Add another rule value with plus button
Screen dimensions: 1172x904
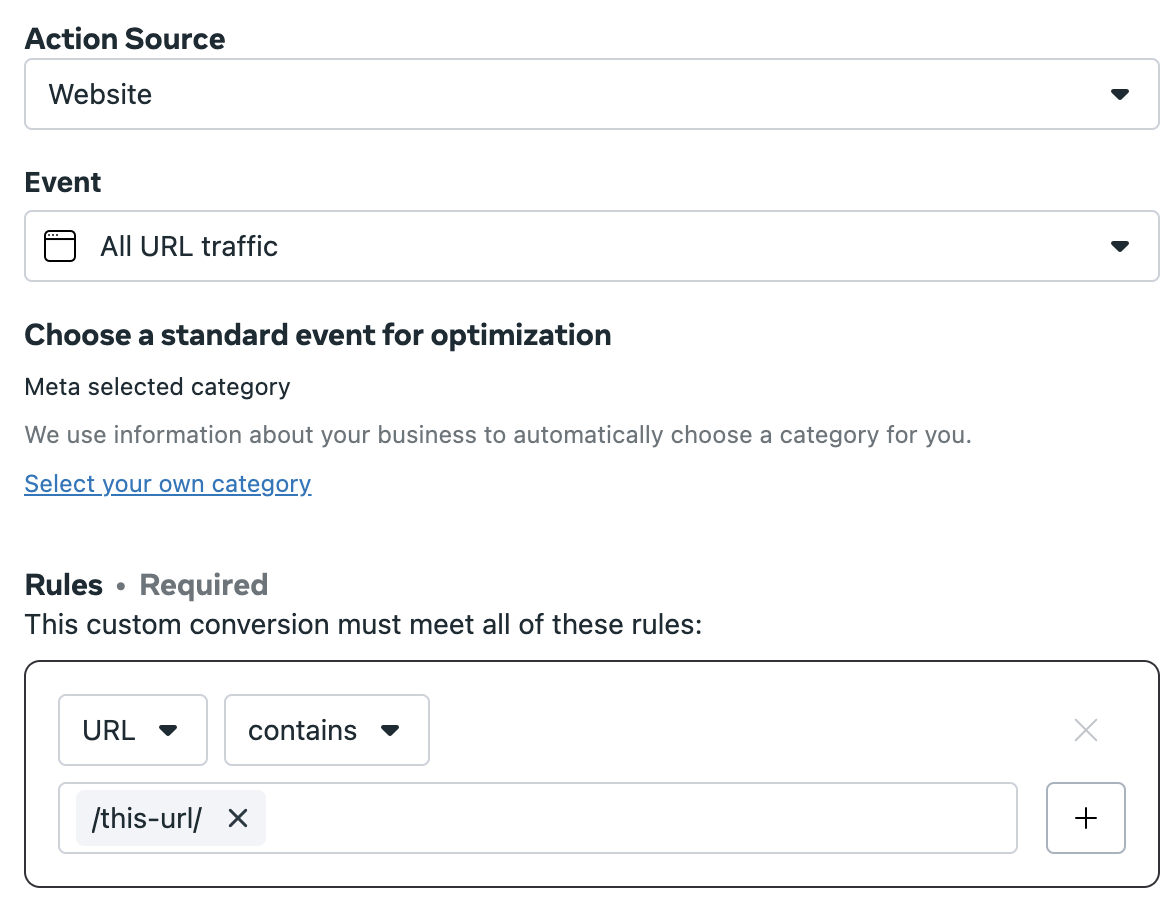tap(1085, 818)
